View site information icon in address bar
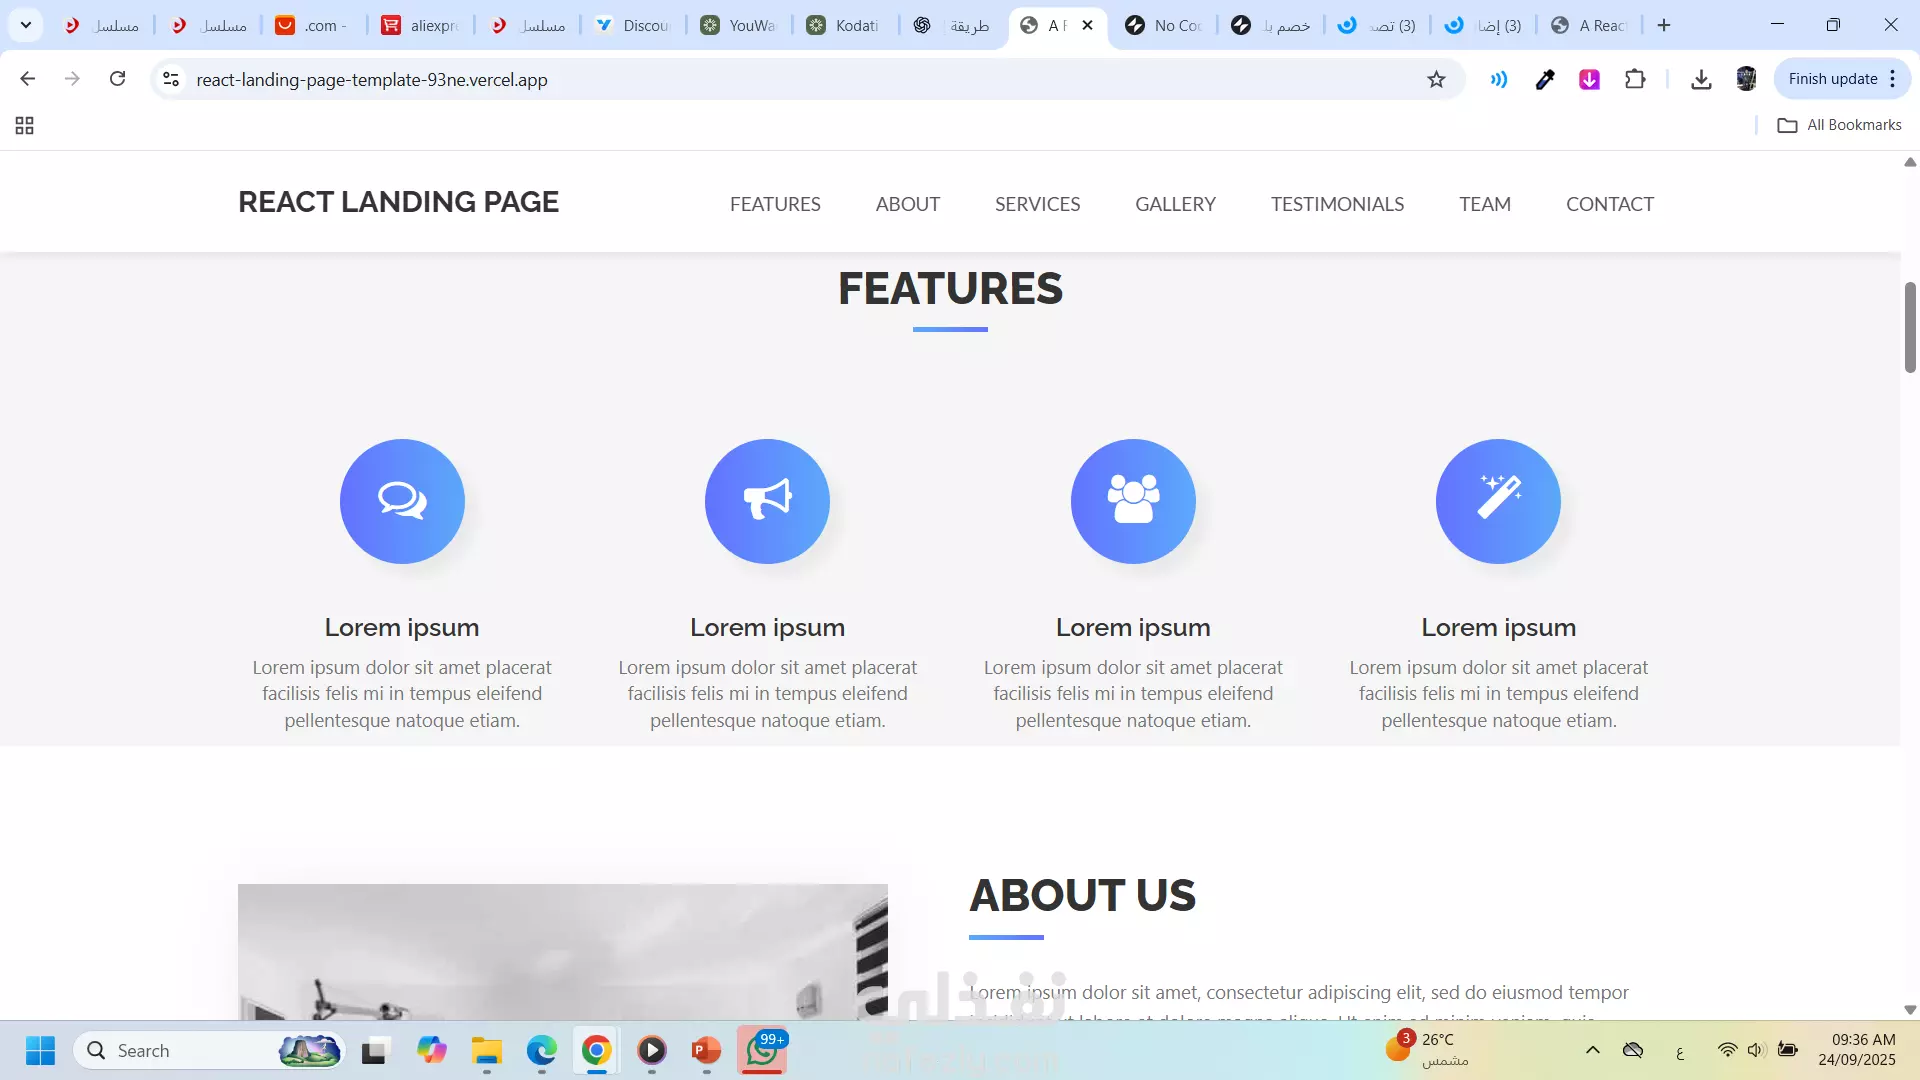Screen dimensions: 1920x1080 (x=171, y=79)
